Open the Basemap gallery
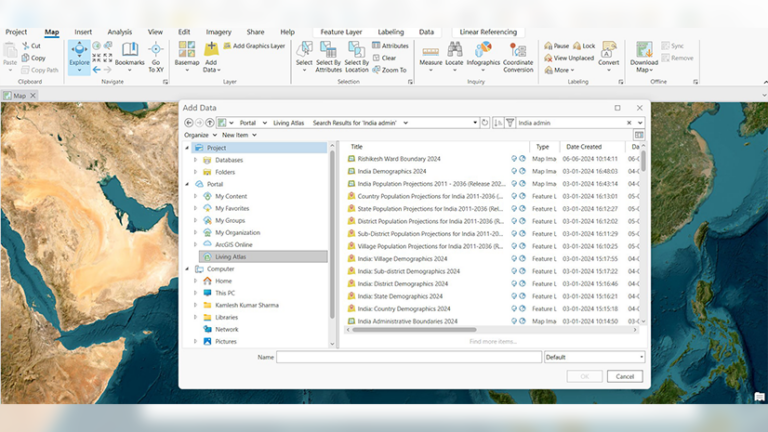 (x=187, y=57)
